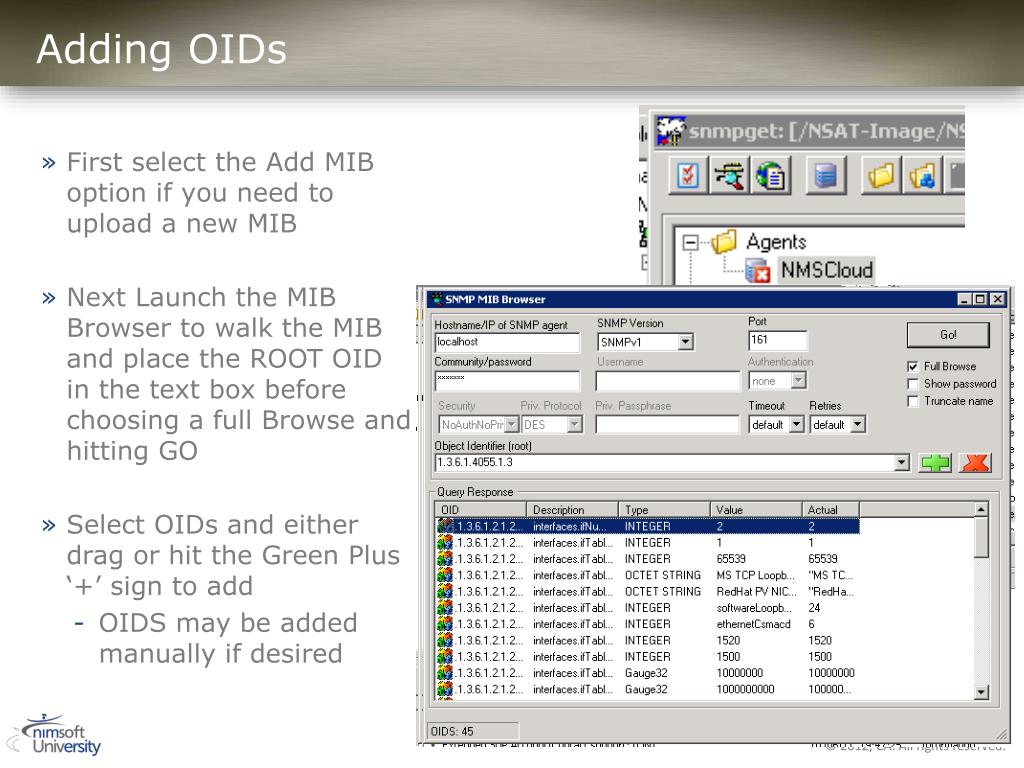Click the checklist icon in snmpget toolbar
1024x768 pixels.
(688, 175)
